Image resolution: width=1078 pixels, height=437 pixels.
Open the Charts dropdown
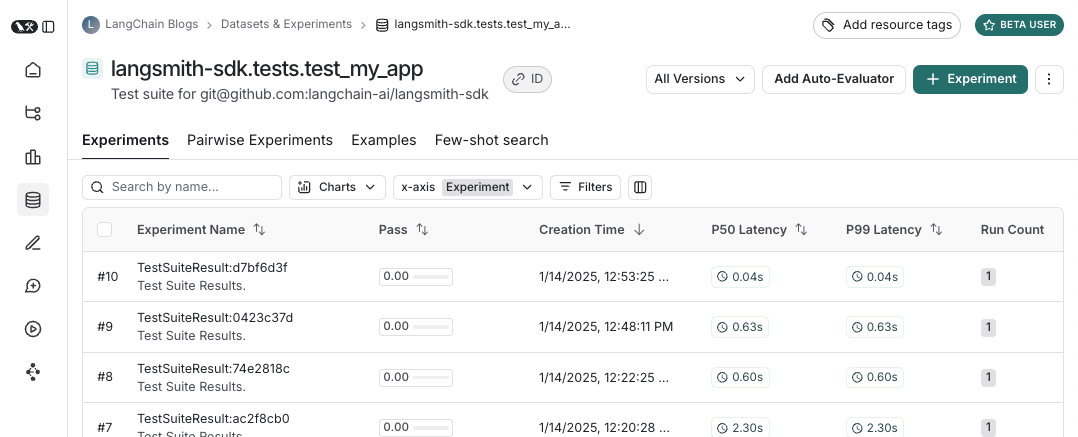pos(337,187)
